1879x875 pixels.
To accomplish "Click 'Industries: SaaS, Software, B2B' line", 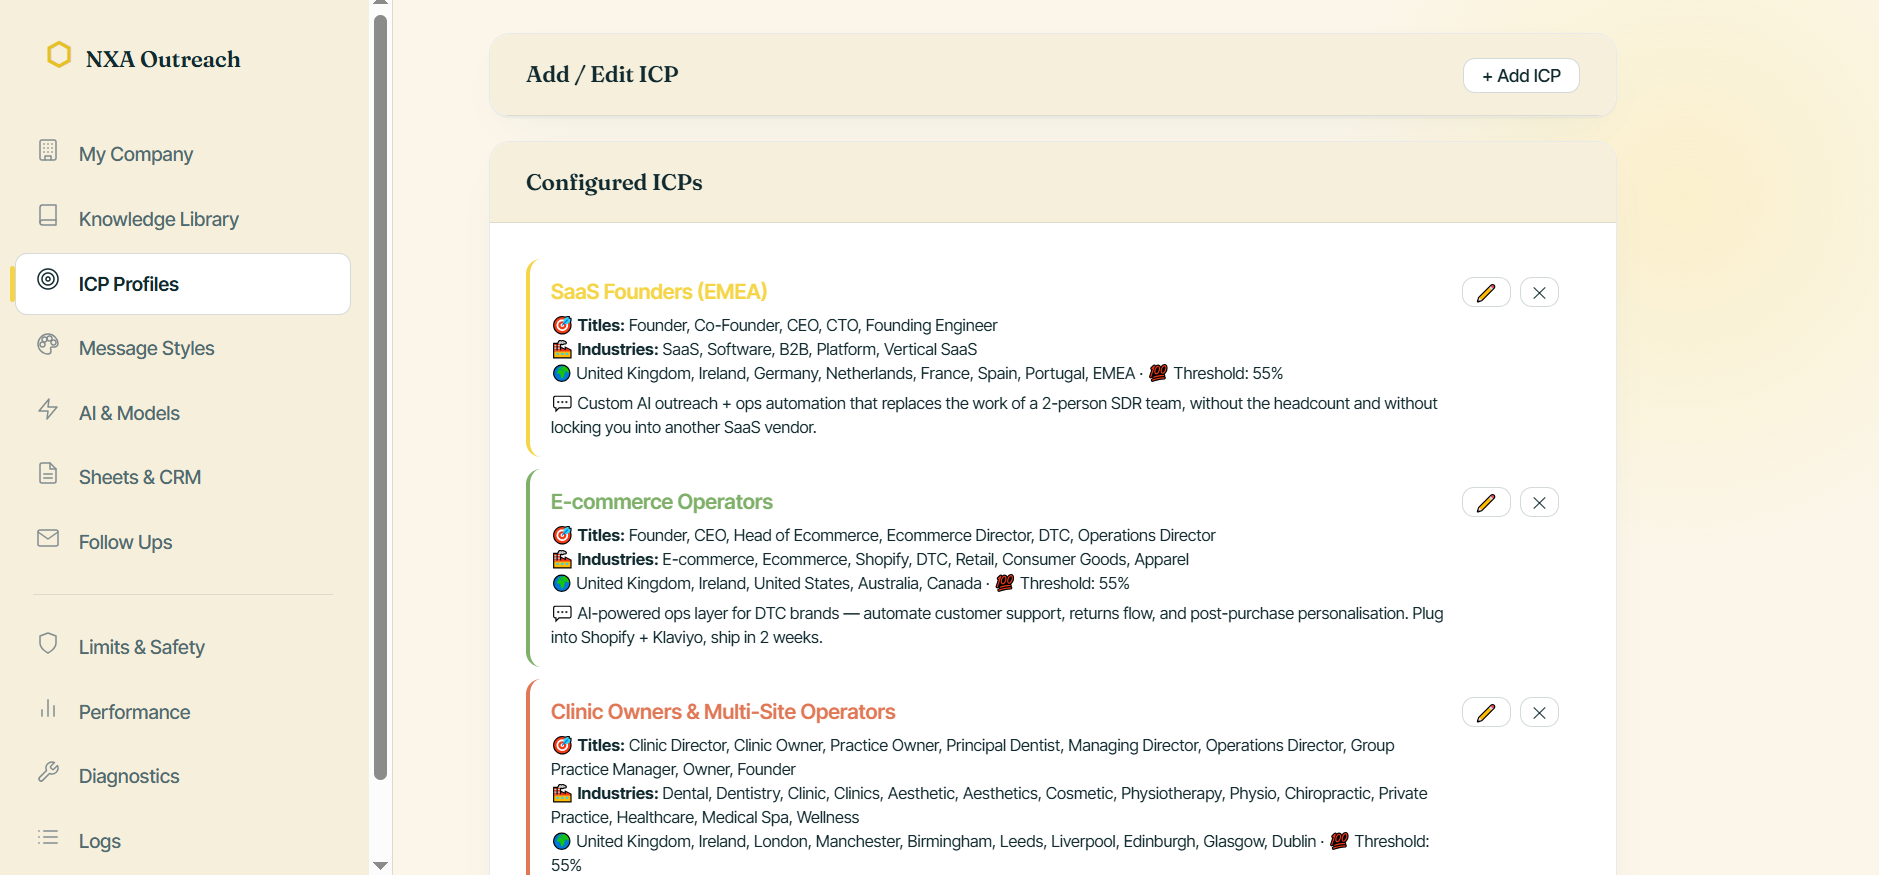I will point(764,349).
